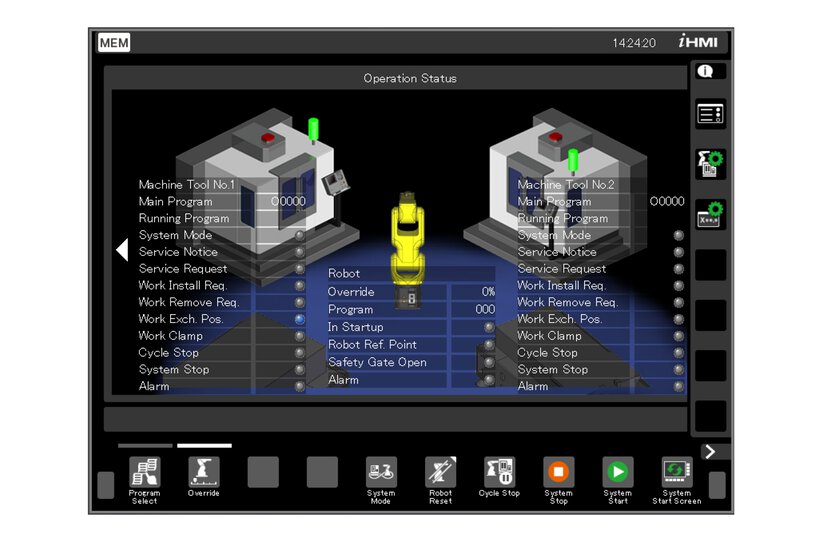822x540 pixels.
Task: Open the list panel icon in right sidebar
Action: click(x=710, y=114)
